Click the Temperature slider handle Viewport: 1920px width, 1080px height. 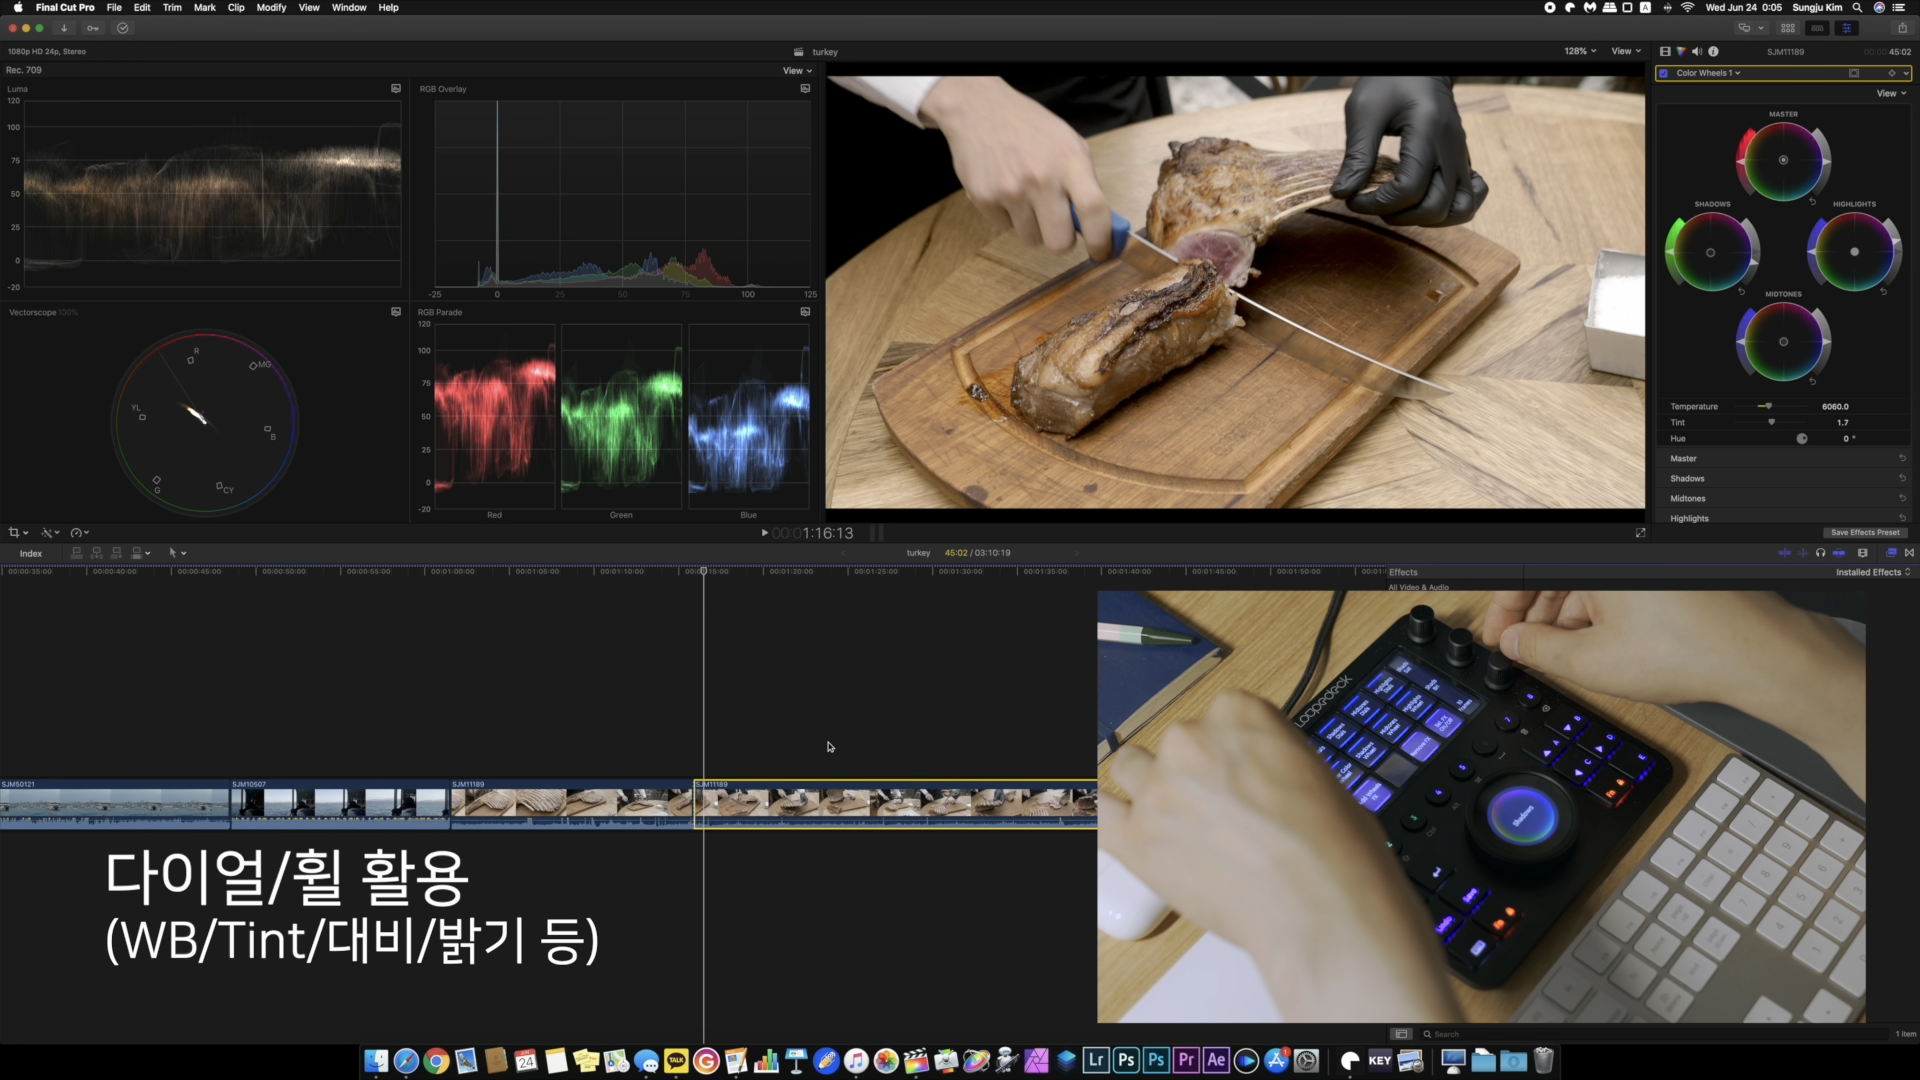point(1768,406)
